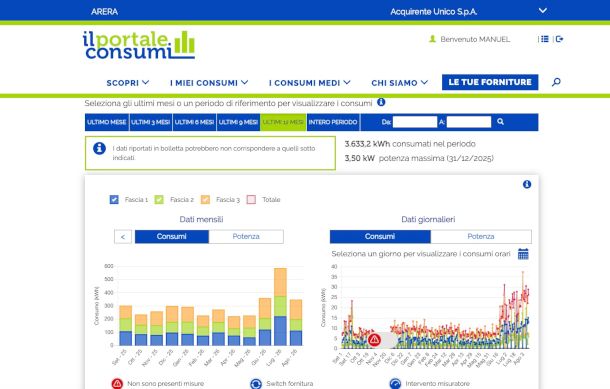Click the Ago - 26 bar in monthly chart
The height and width of the screenshot is (389, 610).
[296, 322]
